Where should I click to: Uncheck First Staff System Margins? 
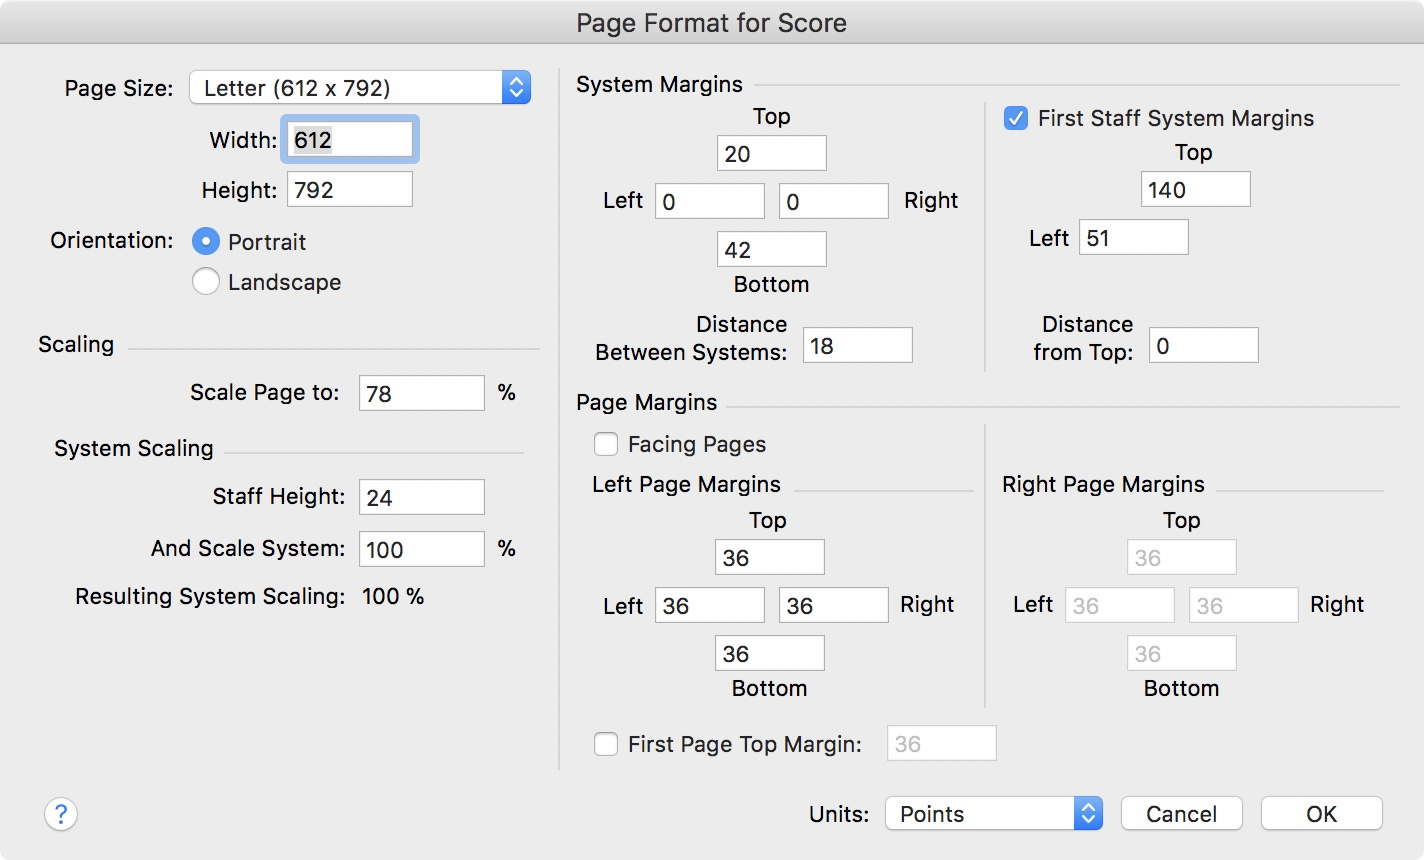1016,118
